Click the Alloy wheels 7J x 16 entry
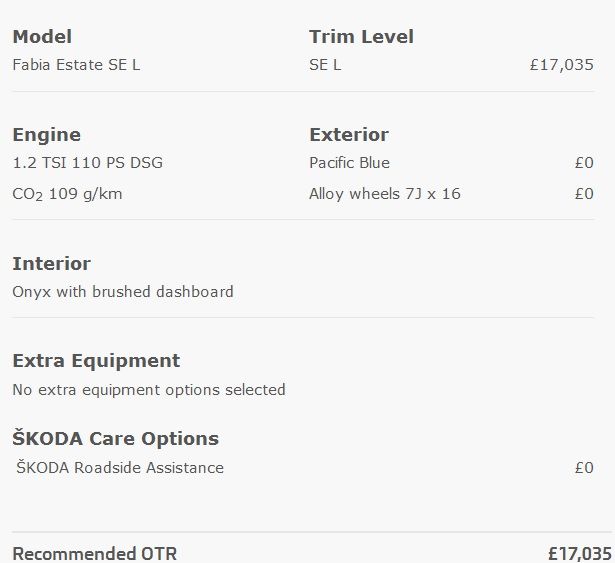This screenshot has width=615, height=563. [x=385, y=194]
